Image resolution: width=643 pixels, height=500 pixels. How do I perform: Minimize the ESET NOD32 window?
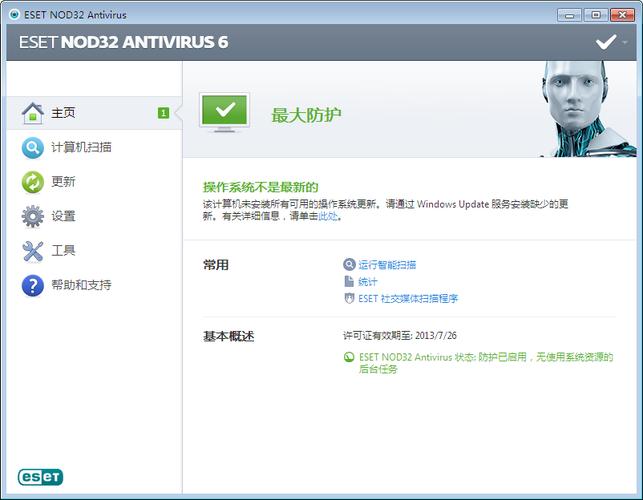(x=569, y=15)
